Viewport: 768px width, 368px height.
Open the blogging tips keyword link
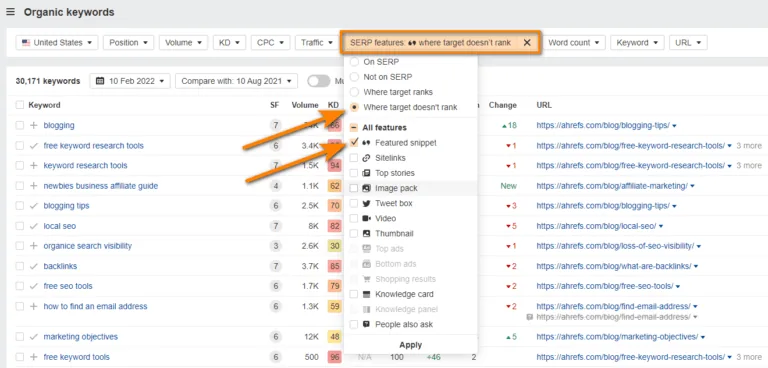(67, 206)
